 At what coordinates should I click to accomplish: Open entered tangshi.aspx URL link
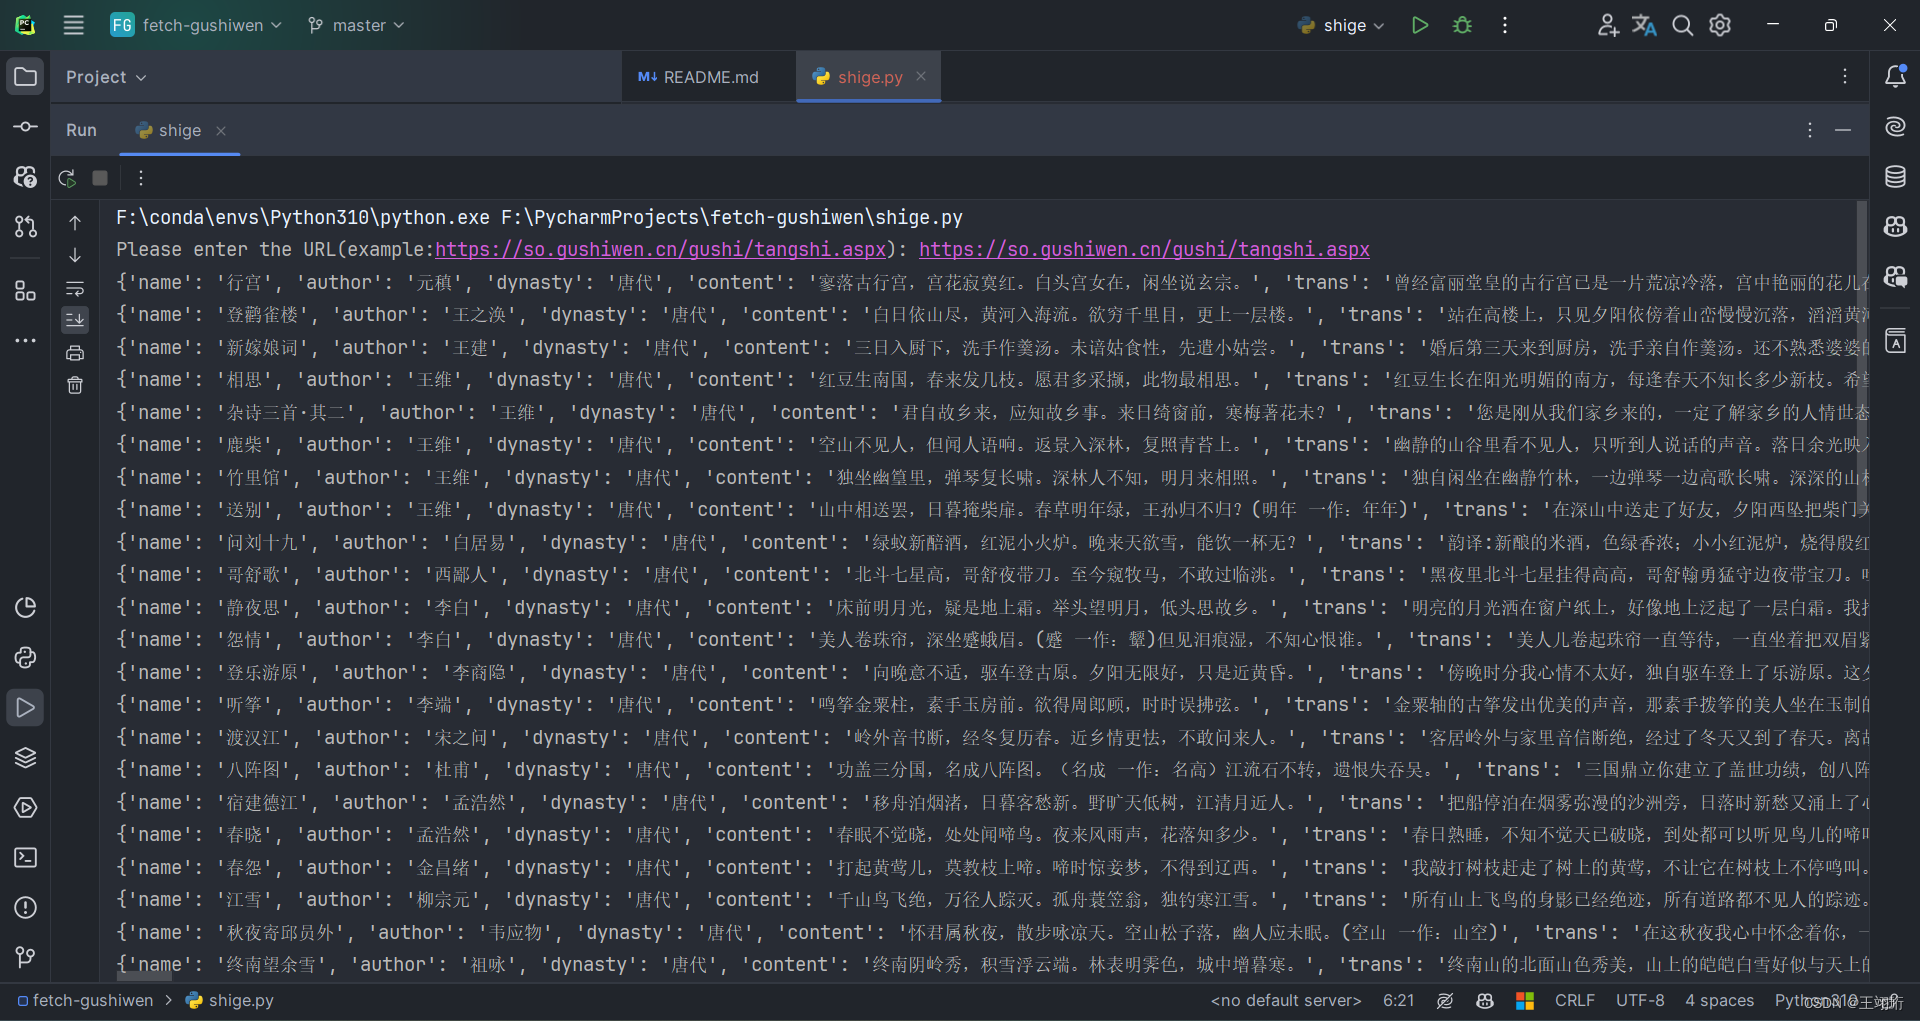[1144, 249]
